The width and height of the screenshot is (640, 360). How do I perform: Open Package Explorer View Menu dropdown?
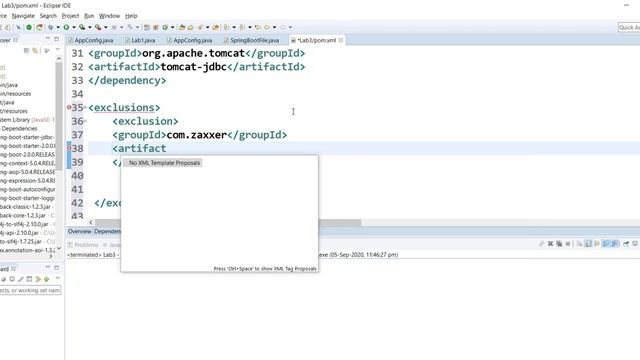58,49
